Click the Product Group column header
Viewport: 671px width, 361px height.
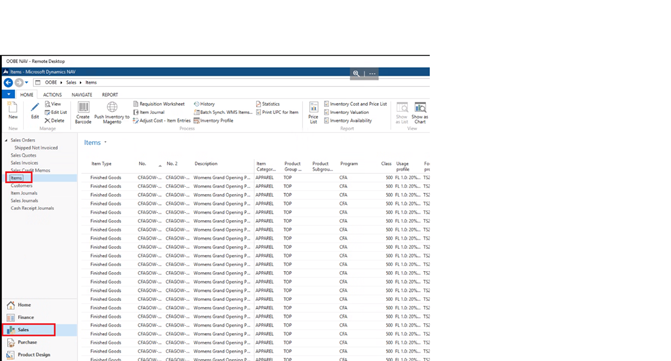pyautogui.click(x=293, y=166)
